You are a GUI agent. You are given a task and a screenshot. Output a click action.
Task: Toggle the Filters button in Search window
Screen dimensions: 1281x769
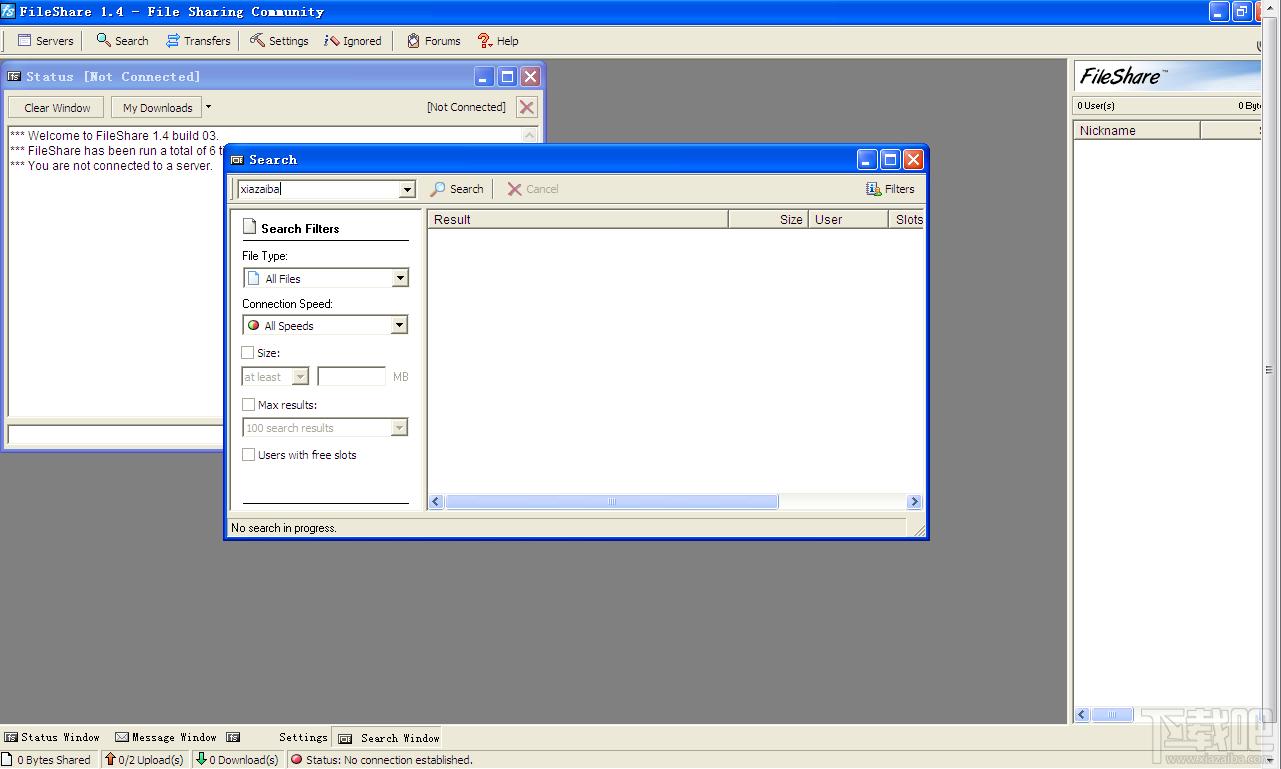[x=890, y=189]
